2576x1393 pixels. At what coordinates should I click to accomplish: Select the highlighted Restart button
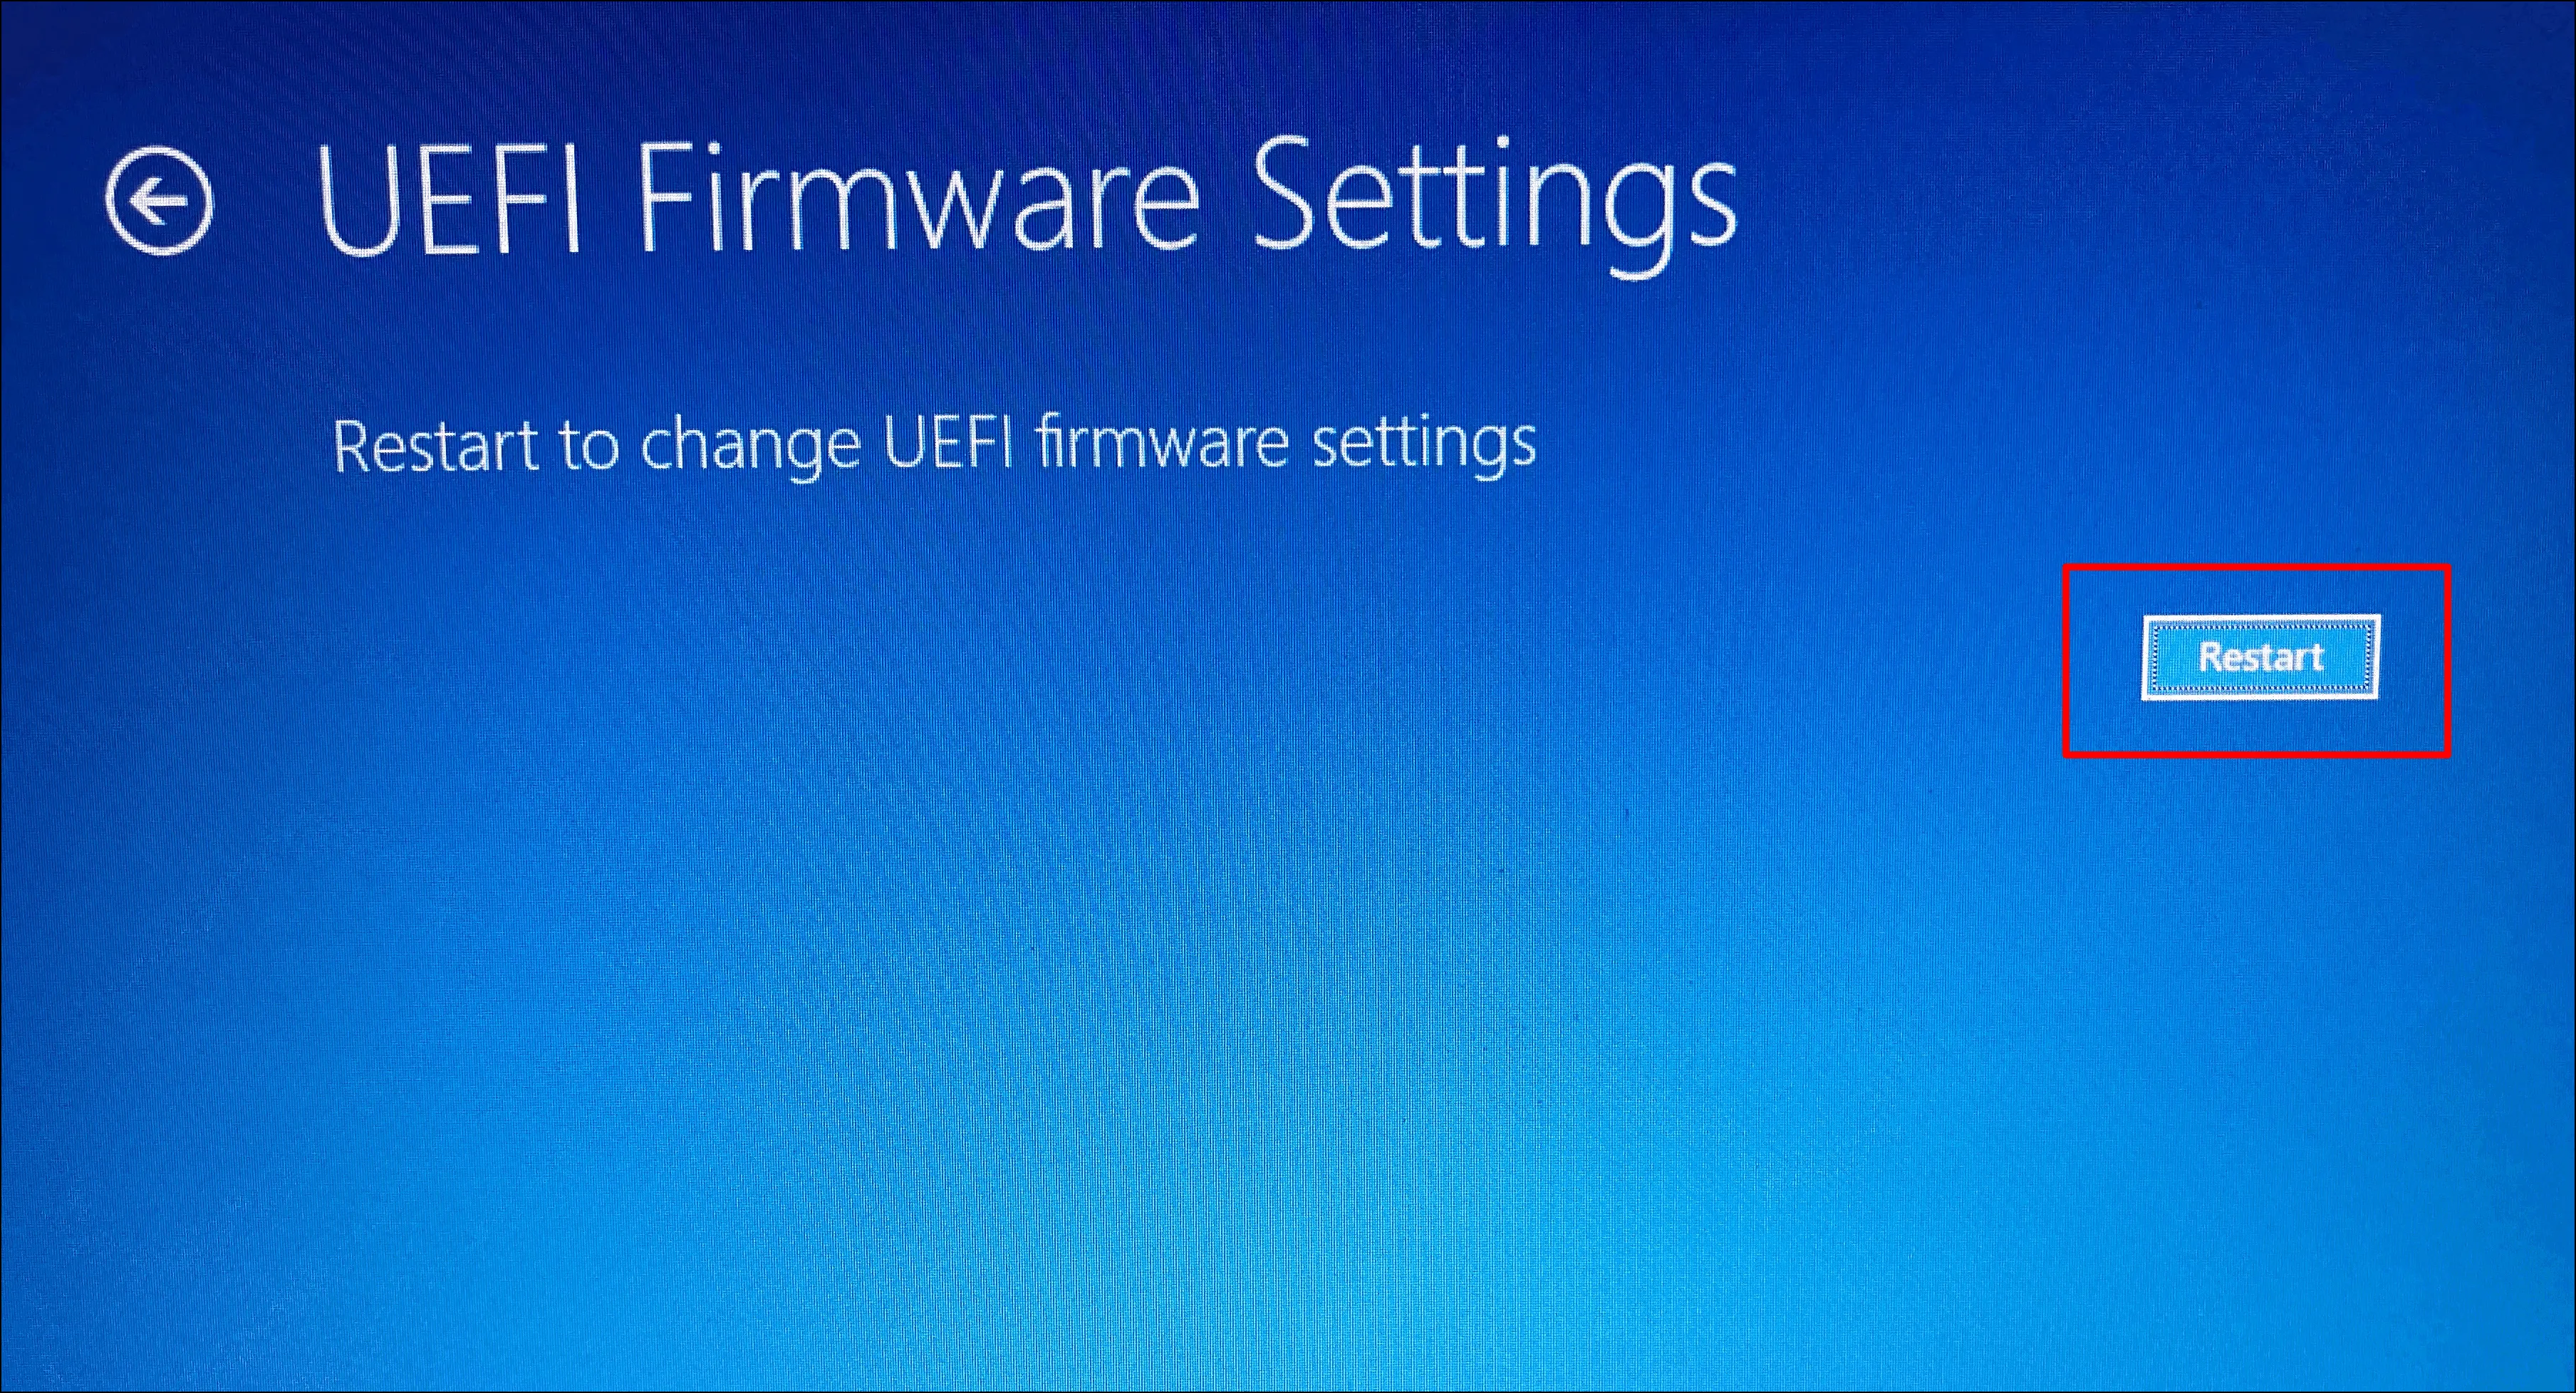pyautogui.click(x=2260, y=657)
